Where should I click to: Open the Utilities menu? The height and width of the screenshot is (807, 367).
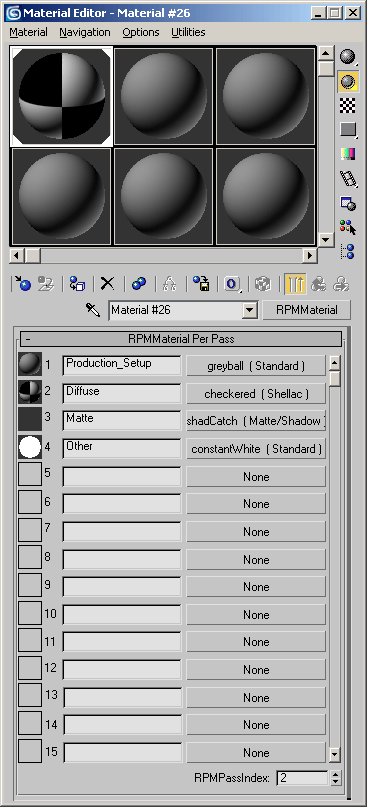pyautogui.click(x=188, y=32)
